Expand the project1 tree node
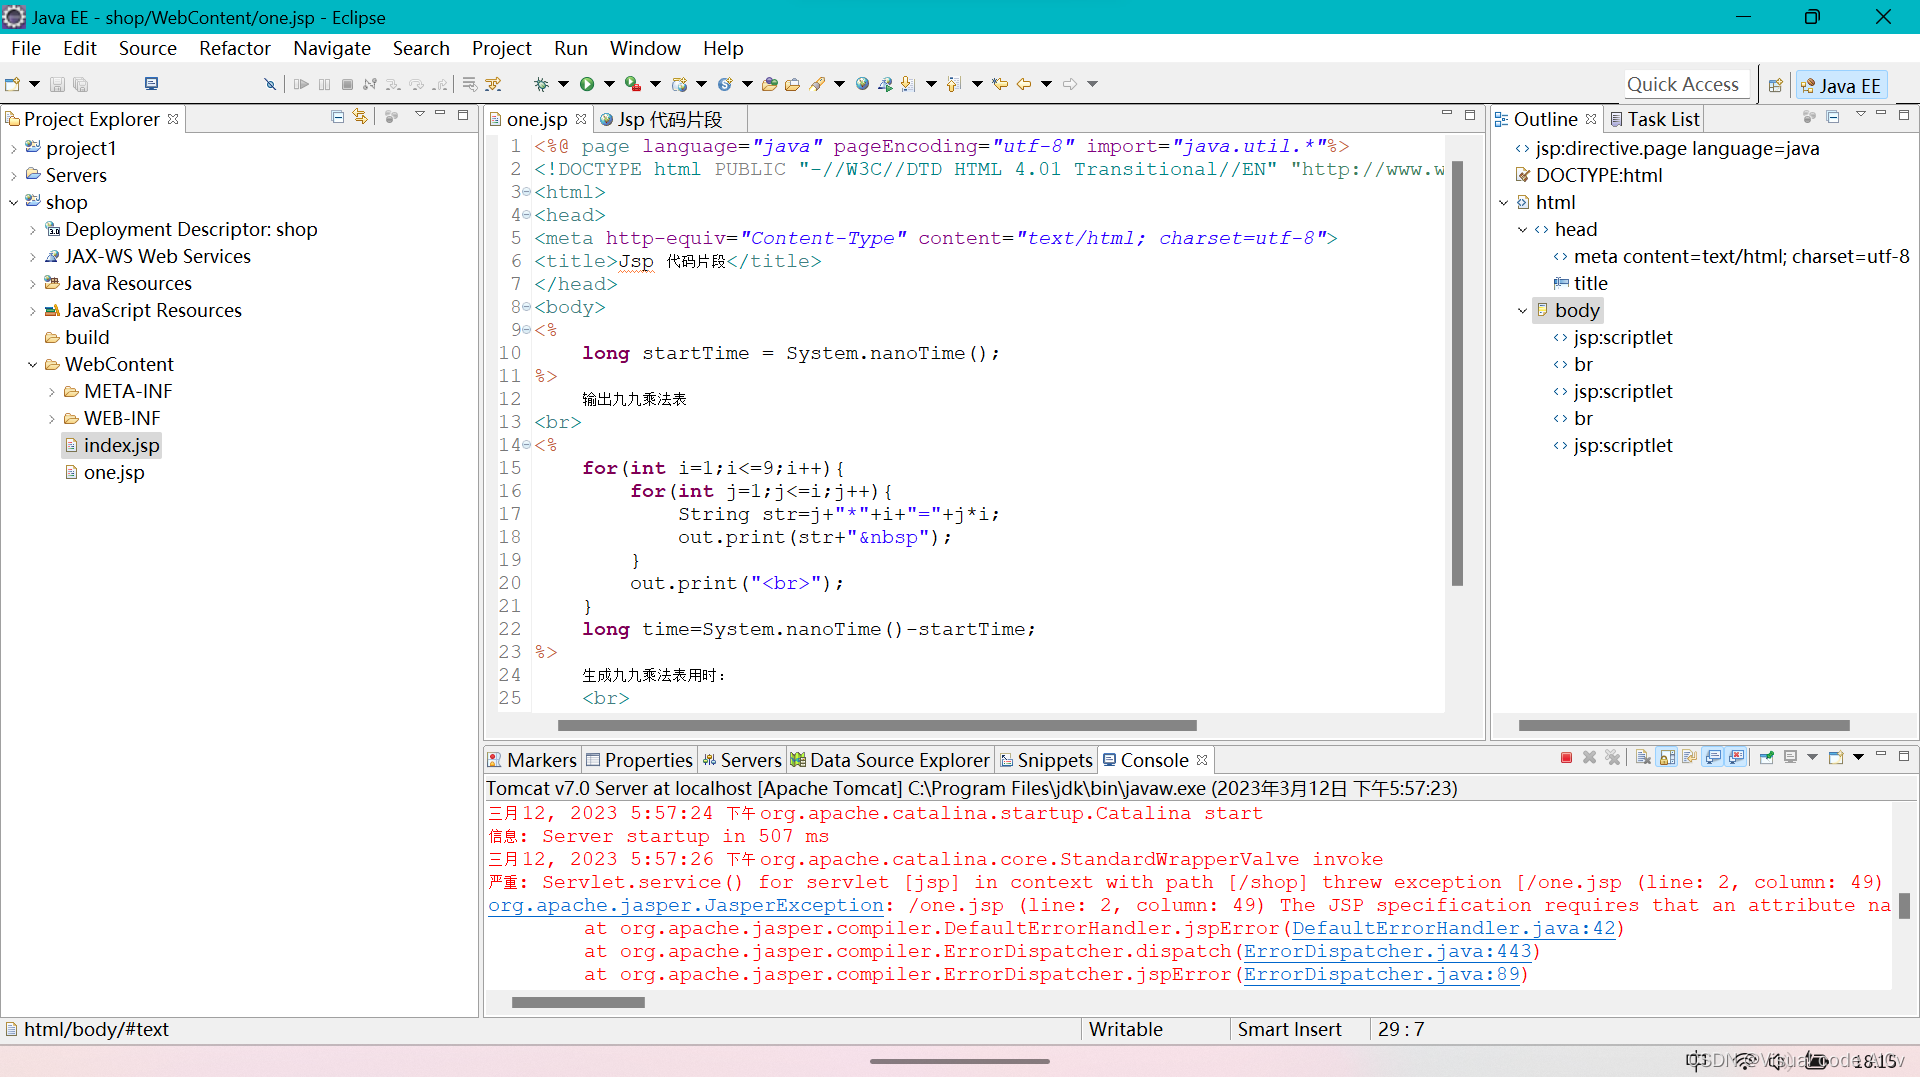This screenshot has height=1077, width=1920. click(x=13, y=148)
